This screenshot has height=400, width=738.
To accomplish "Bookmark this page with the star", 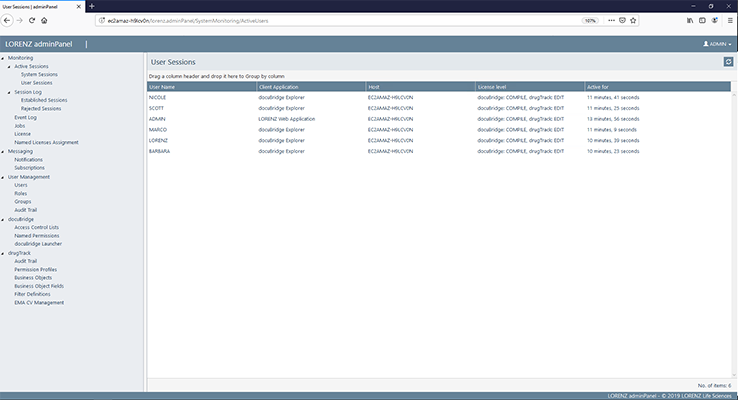I will 633,20.
